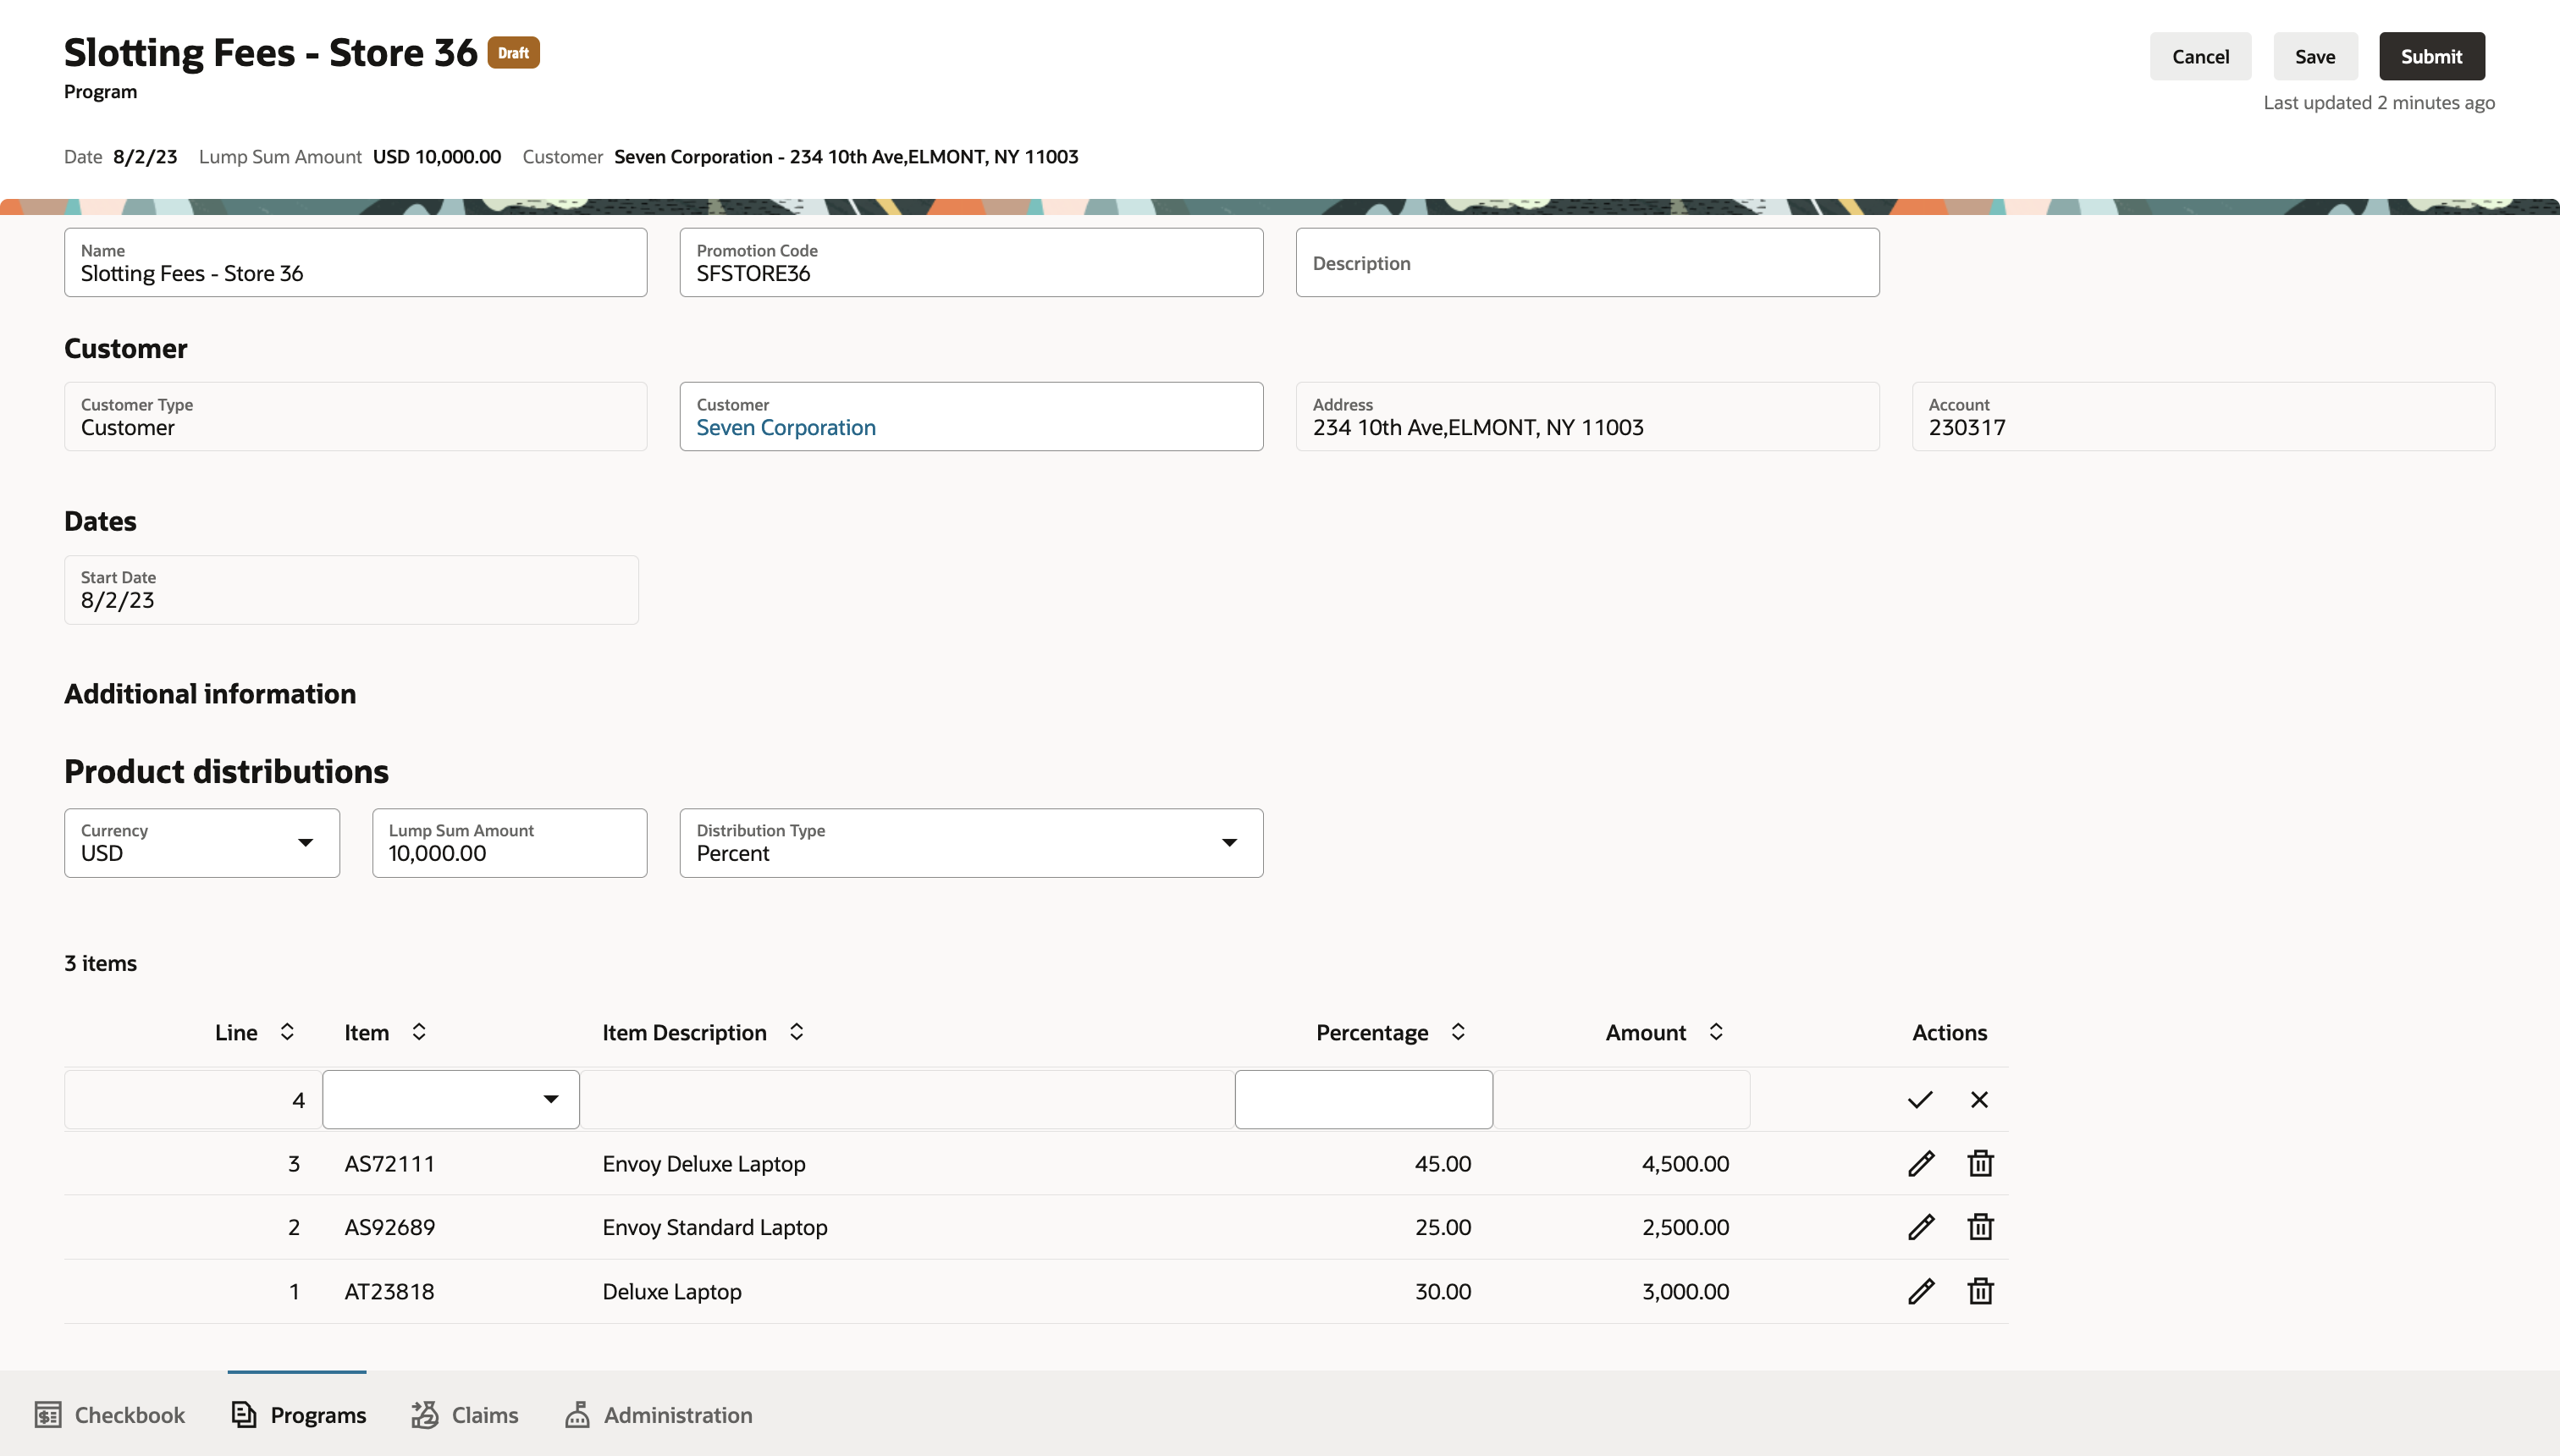This screenshot has width=2560, height=1456.
Task: Select the Last updated 2 minutes ago text
Action: click(2379, 102)
